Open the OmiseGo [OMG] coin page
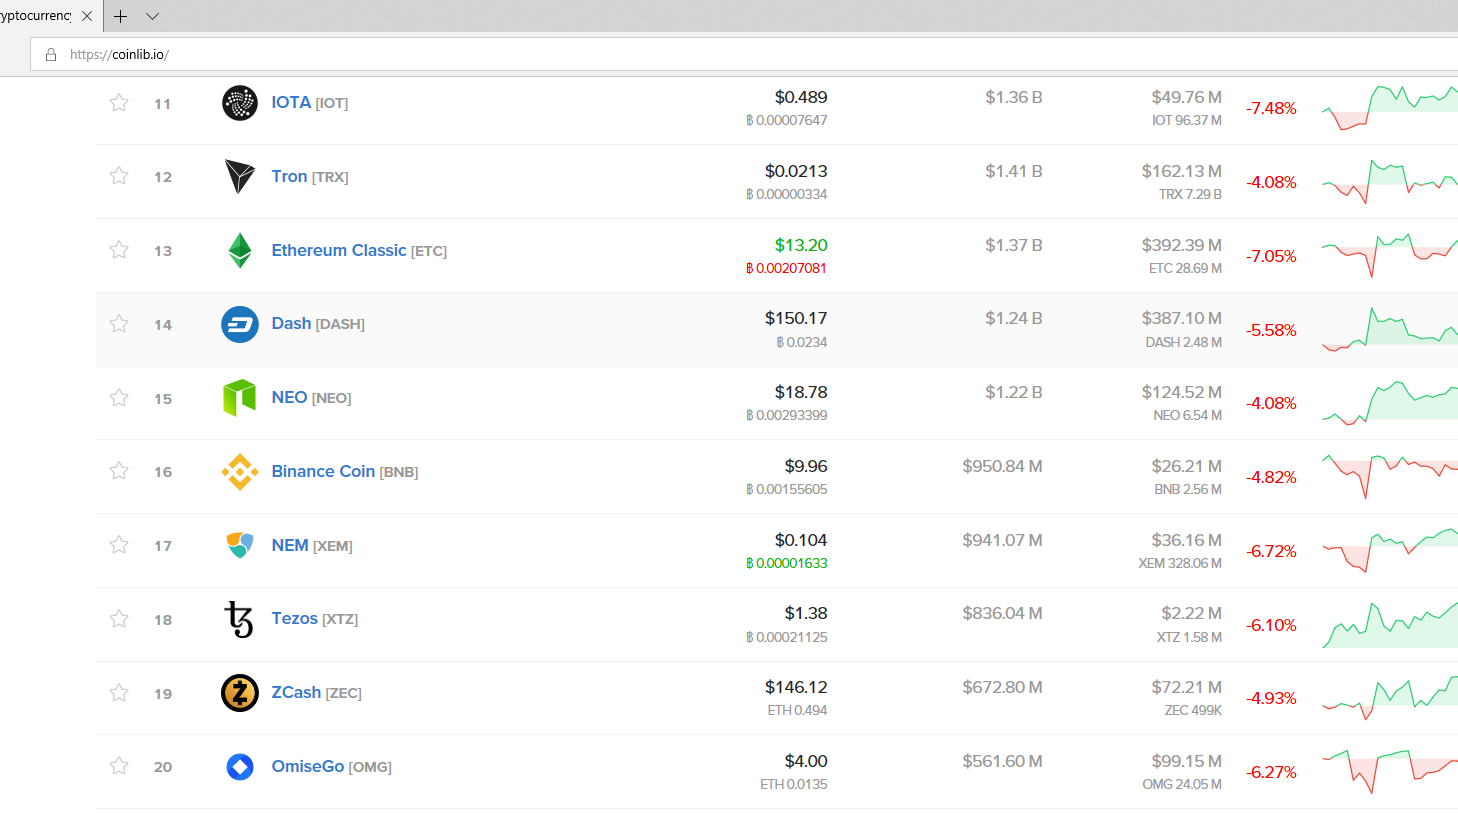 (x=332, y=767)
